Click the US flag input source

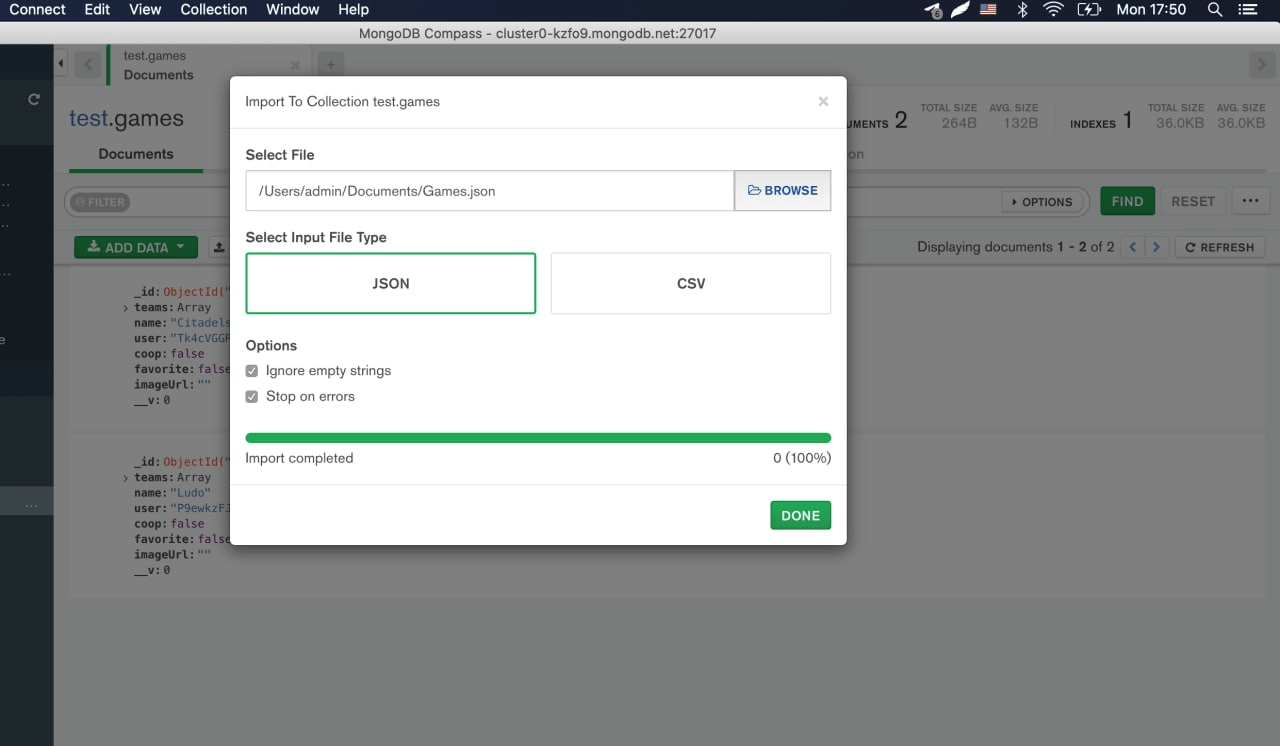tap(989, 10)
